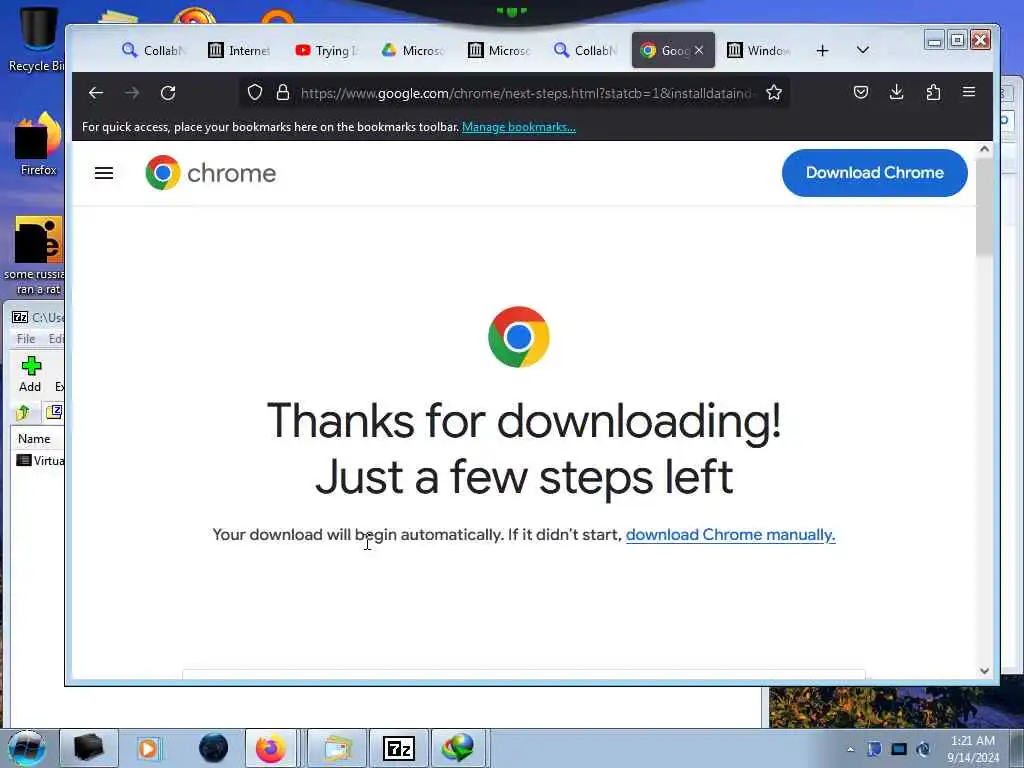
Task: Open the Save to Pocket icon
Action: click(x=861, y=93)
